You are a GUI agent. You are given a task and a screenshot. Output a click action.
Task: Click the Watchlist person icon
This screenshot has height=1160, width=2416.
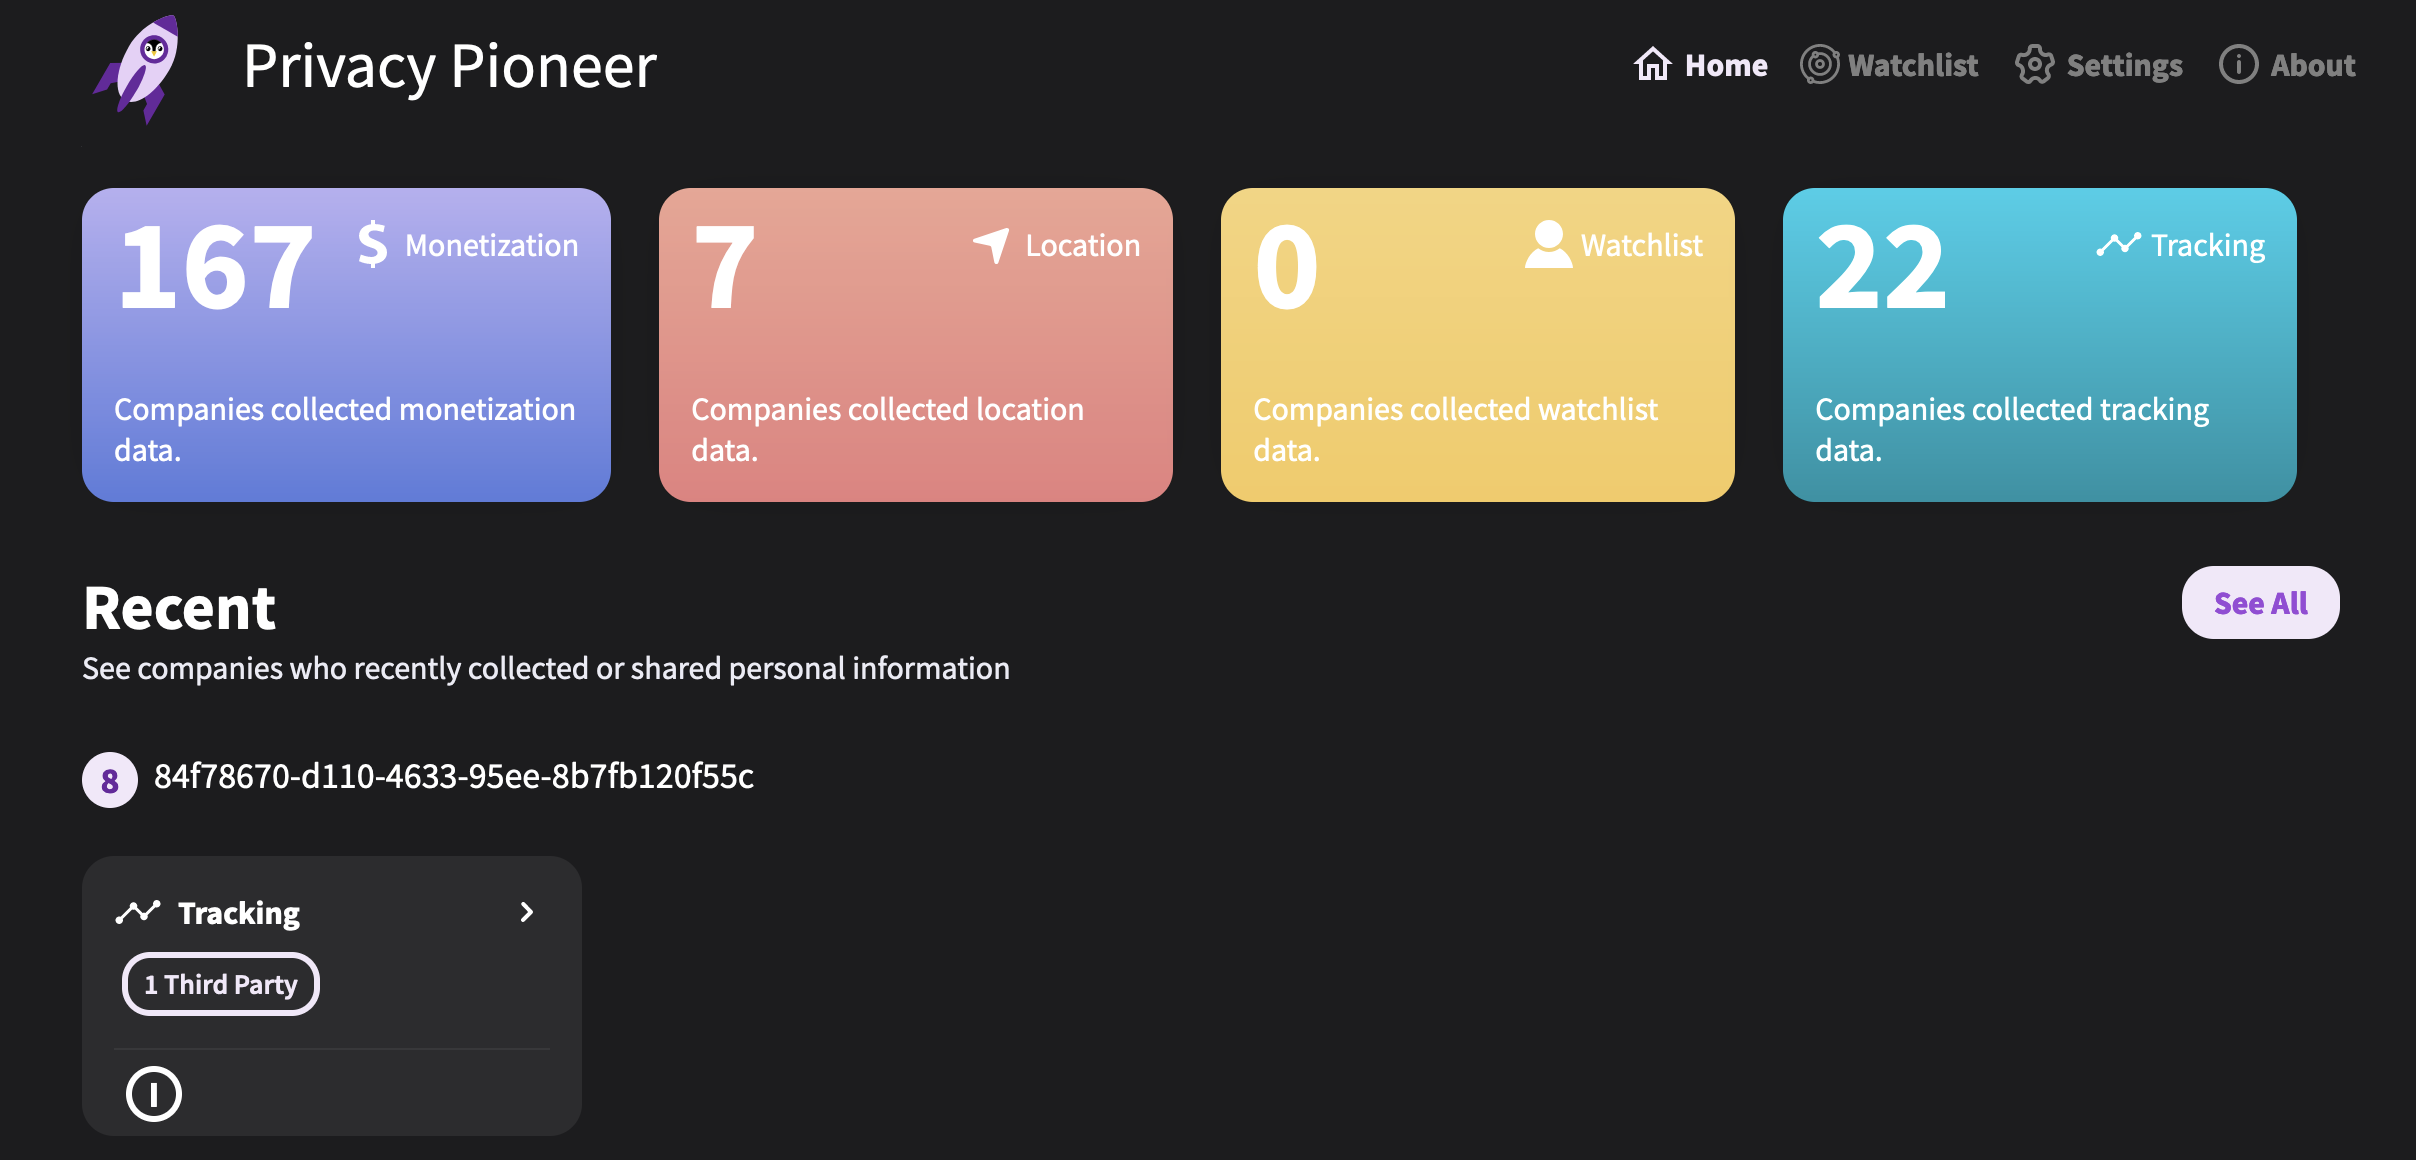(1549, 244)
